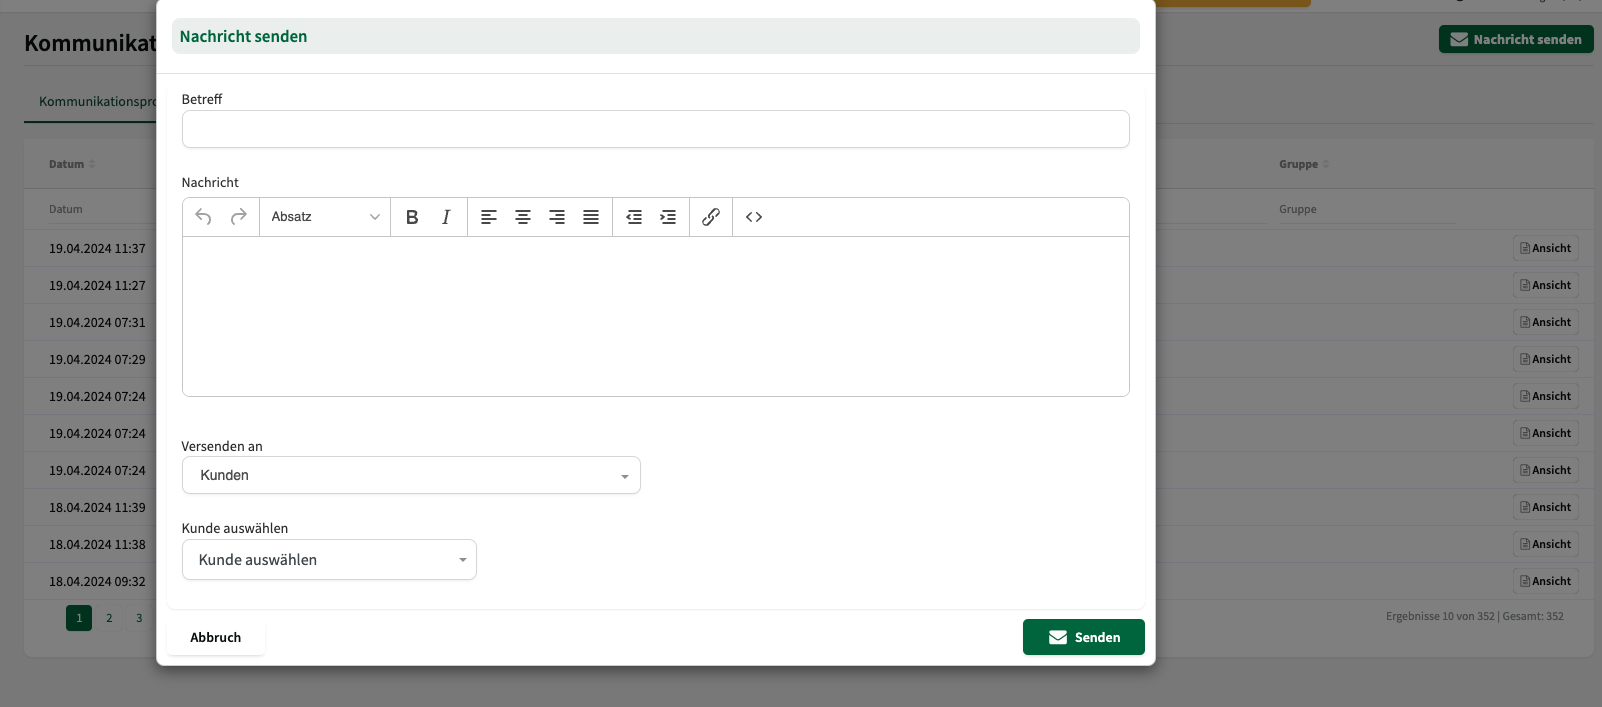
Task: Go to page 2 of results
Action: pos(109,618)
